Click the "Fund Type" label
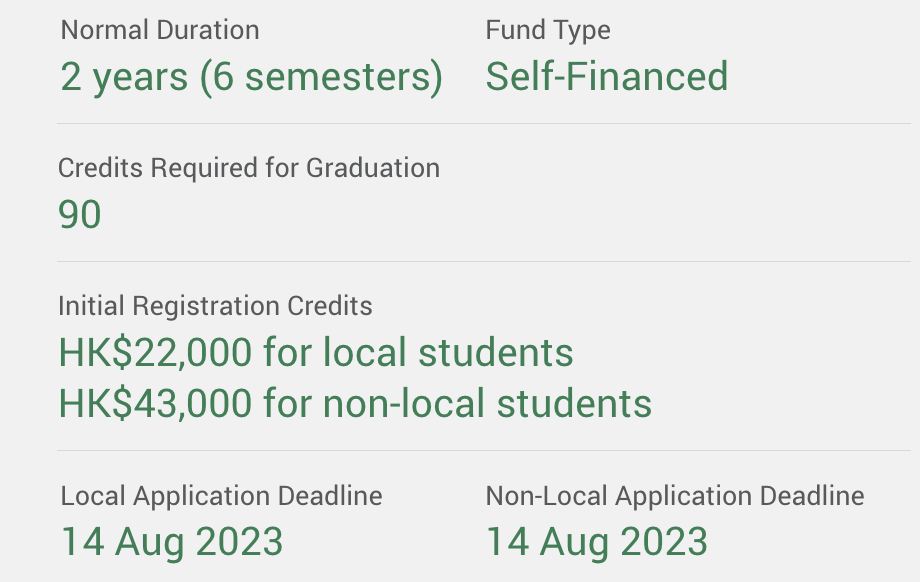Viewport: 920px width, 582px height. click(x=548, y=30)
